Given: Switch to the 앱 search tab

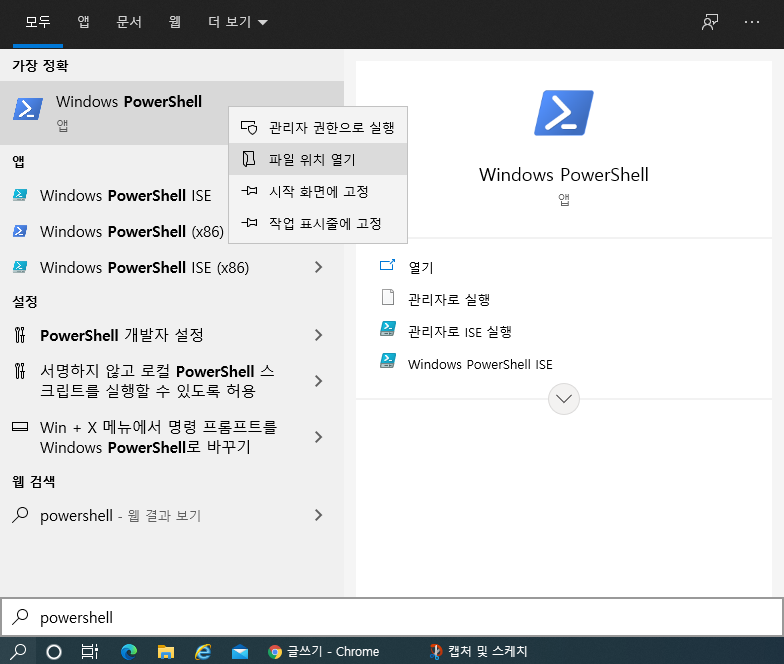Looking at the screenshot, I should [x=83, y=22].
